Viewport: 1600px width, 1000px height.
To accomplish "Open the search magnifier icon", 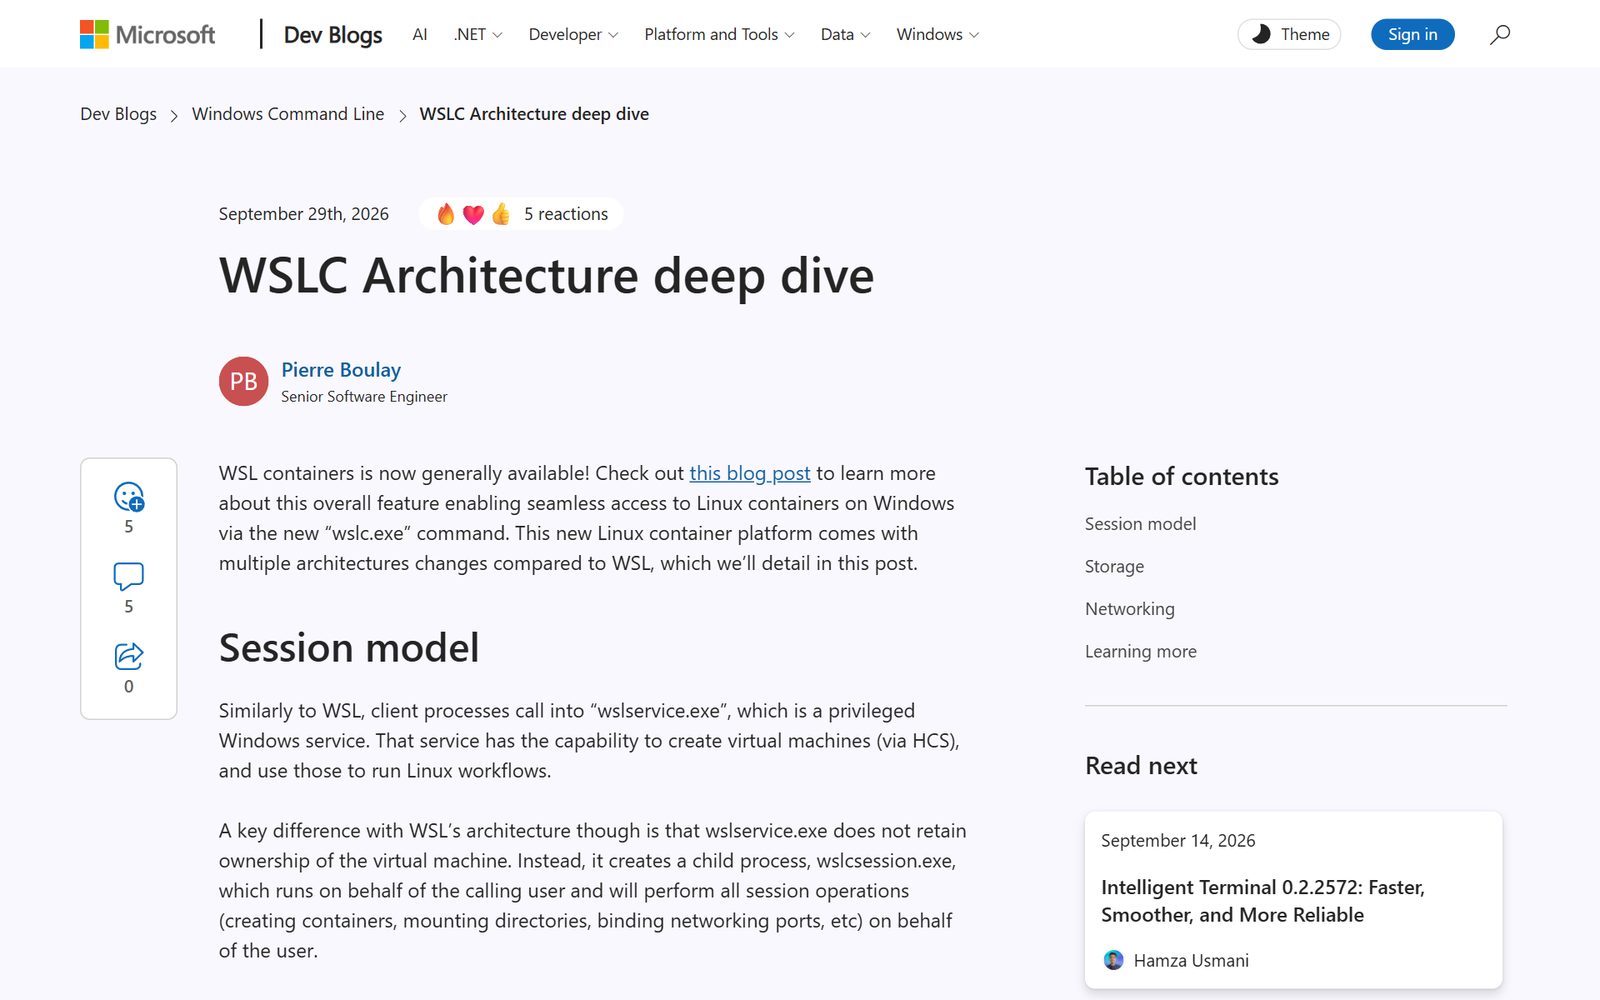I will [1499, 34].
